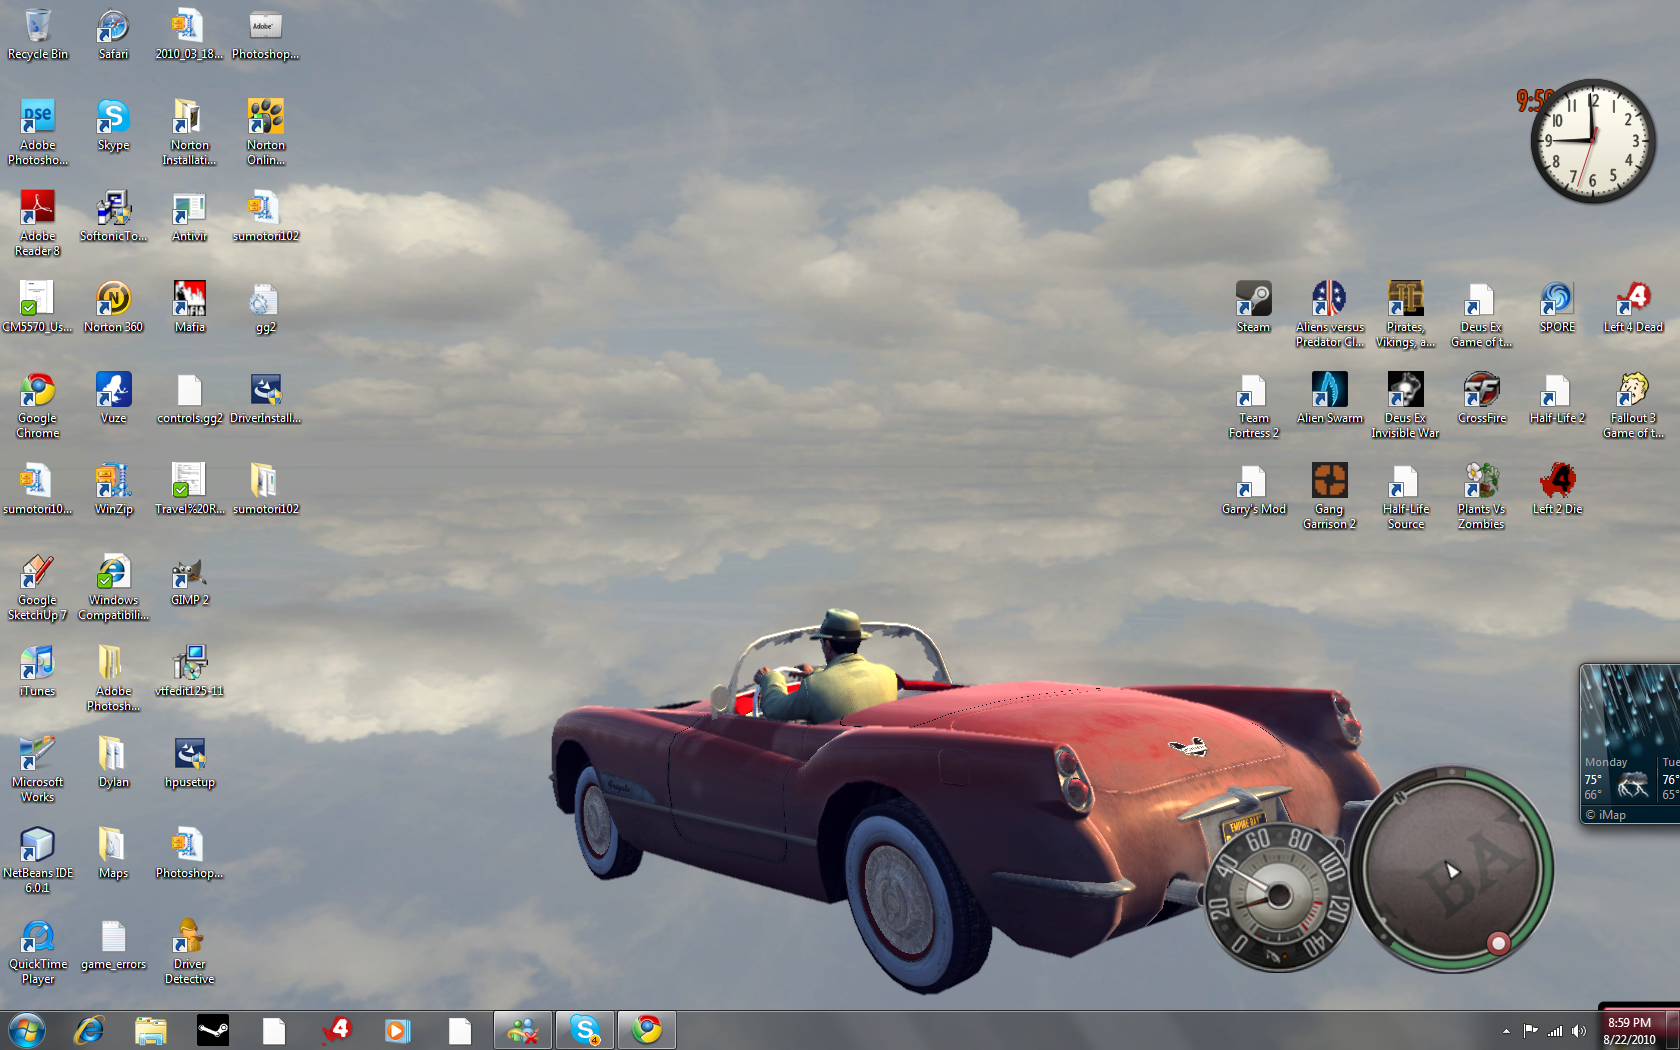The image size is (1680, 1050).
Task: Open Skype from the taskbar
Action: [x=585, y=1030]
